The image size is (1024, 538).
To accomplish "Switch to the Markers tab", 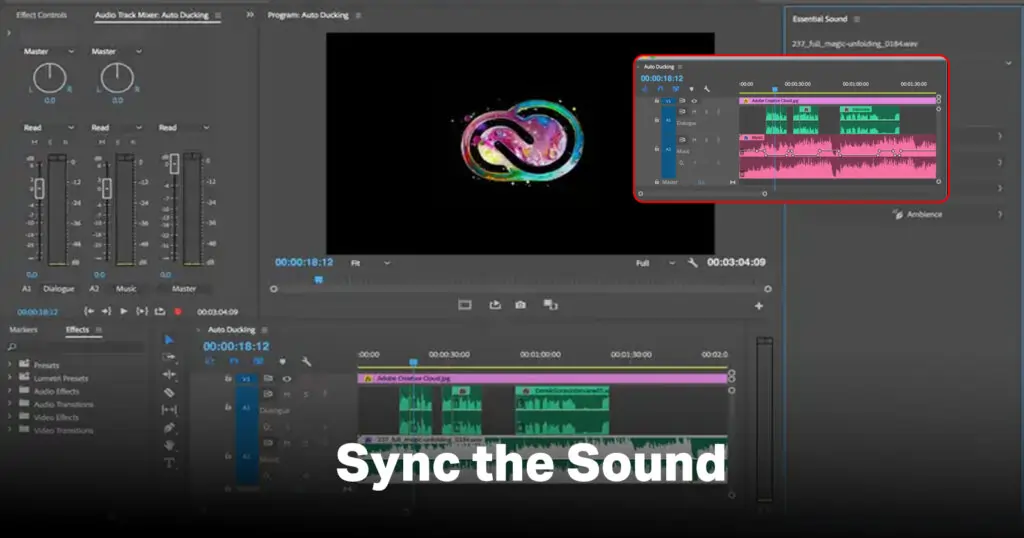I will click(x=24, y=330).
